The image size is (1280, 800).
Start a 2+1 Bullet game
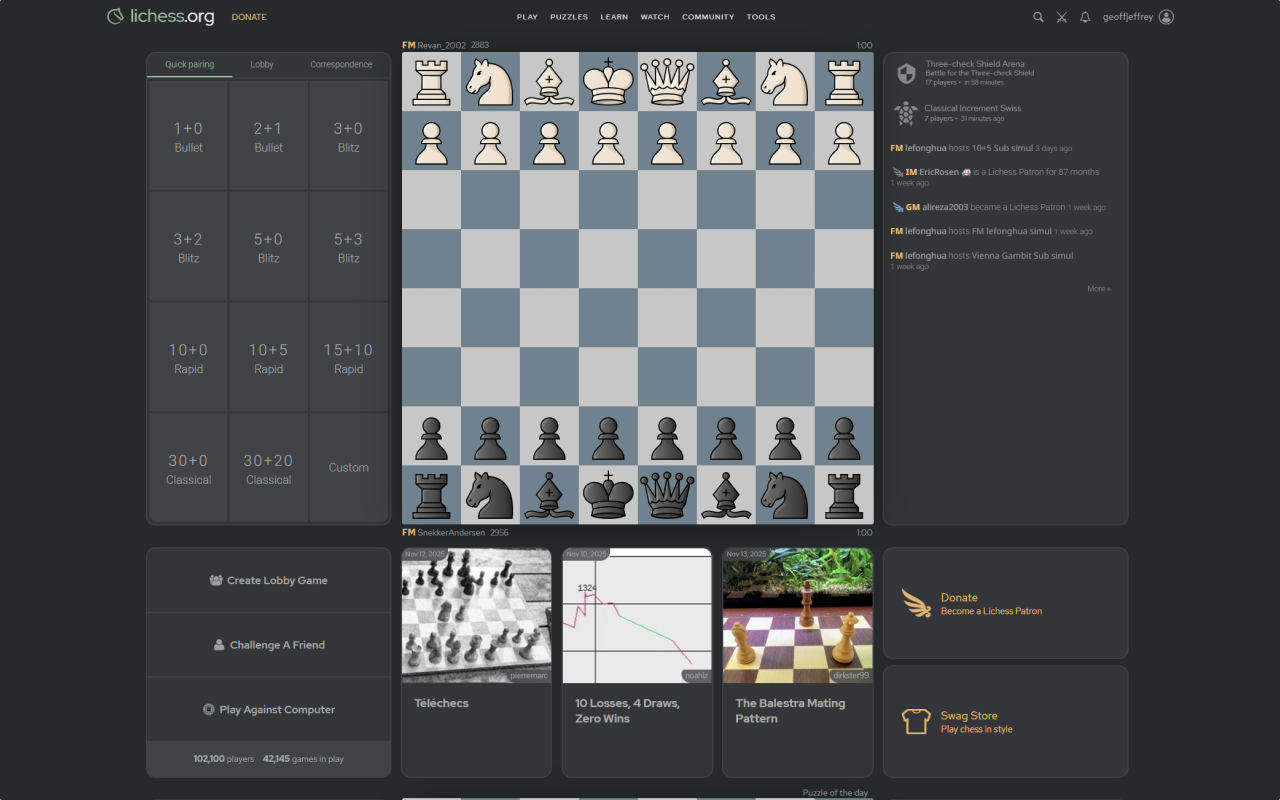[268, 136]
